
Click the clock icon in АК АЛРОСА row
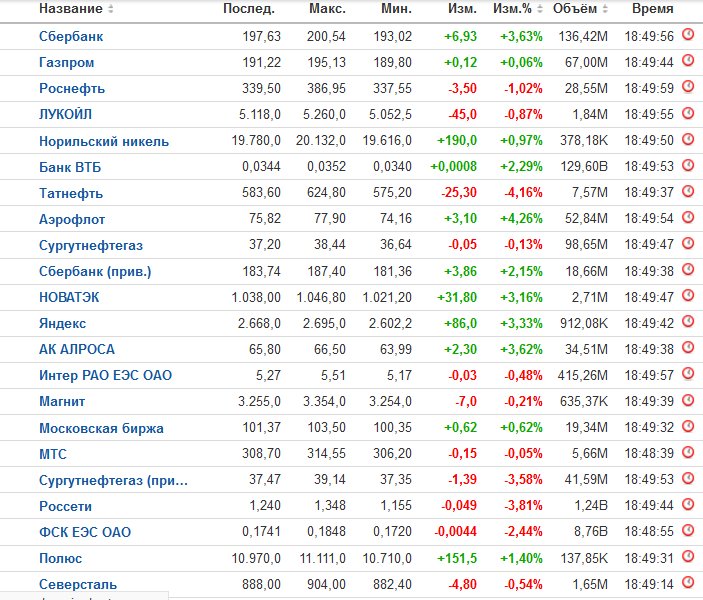pos(688,347)
